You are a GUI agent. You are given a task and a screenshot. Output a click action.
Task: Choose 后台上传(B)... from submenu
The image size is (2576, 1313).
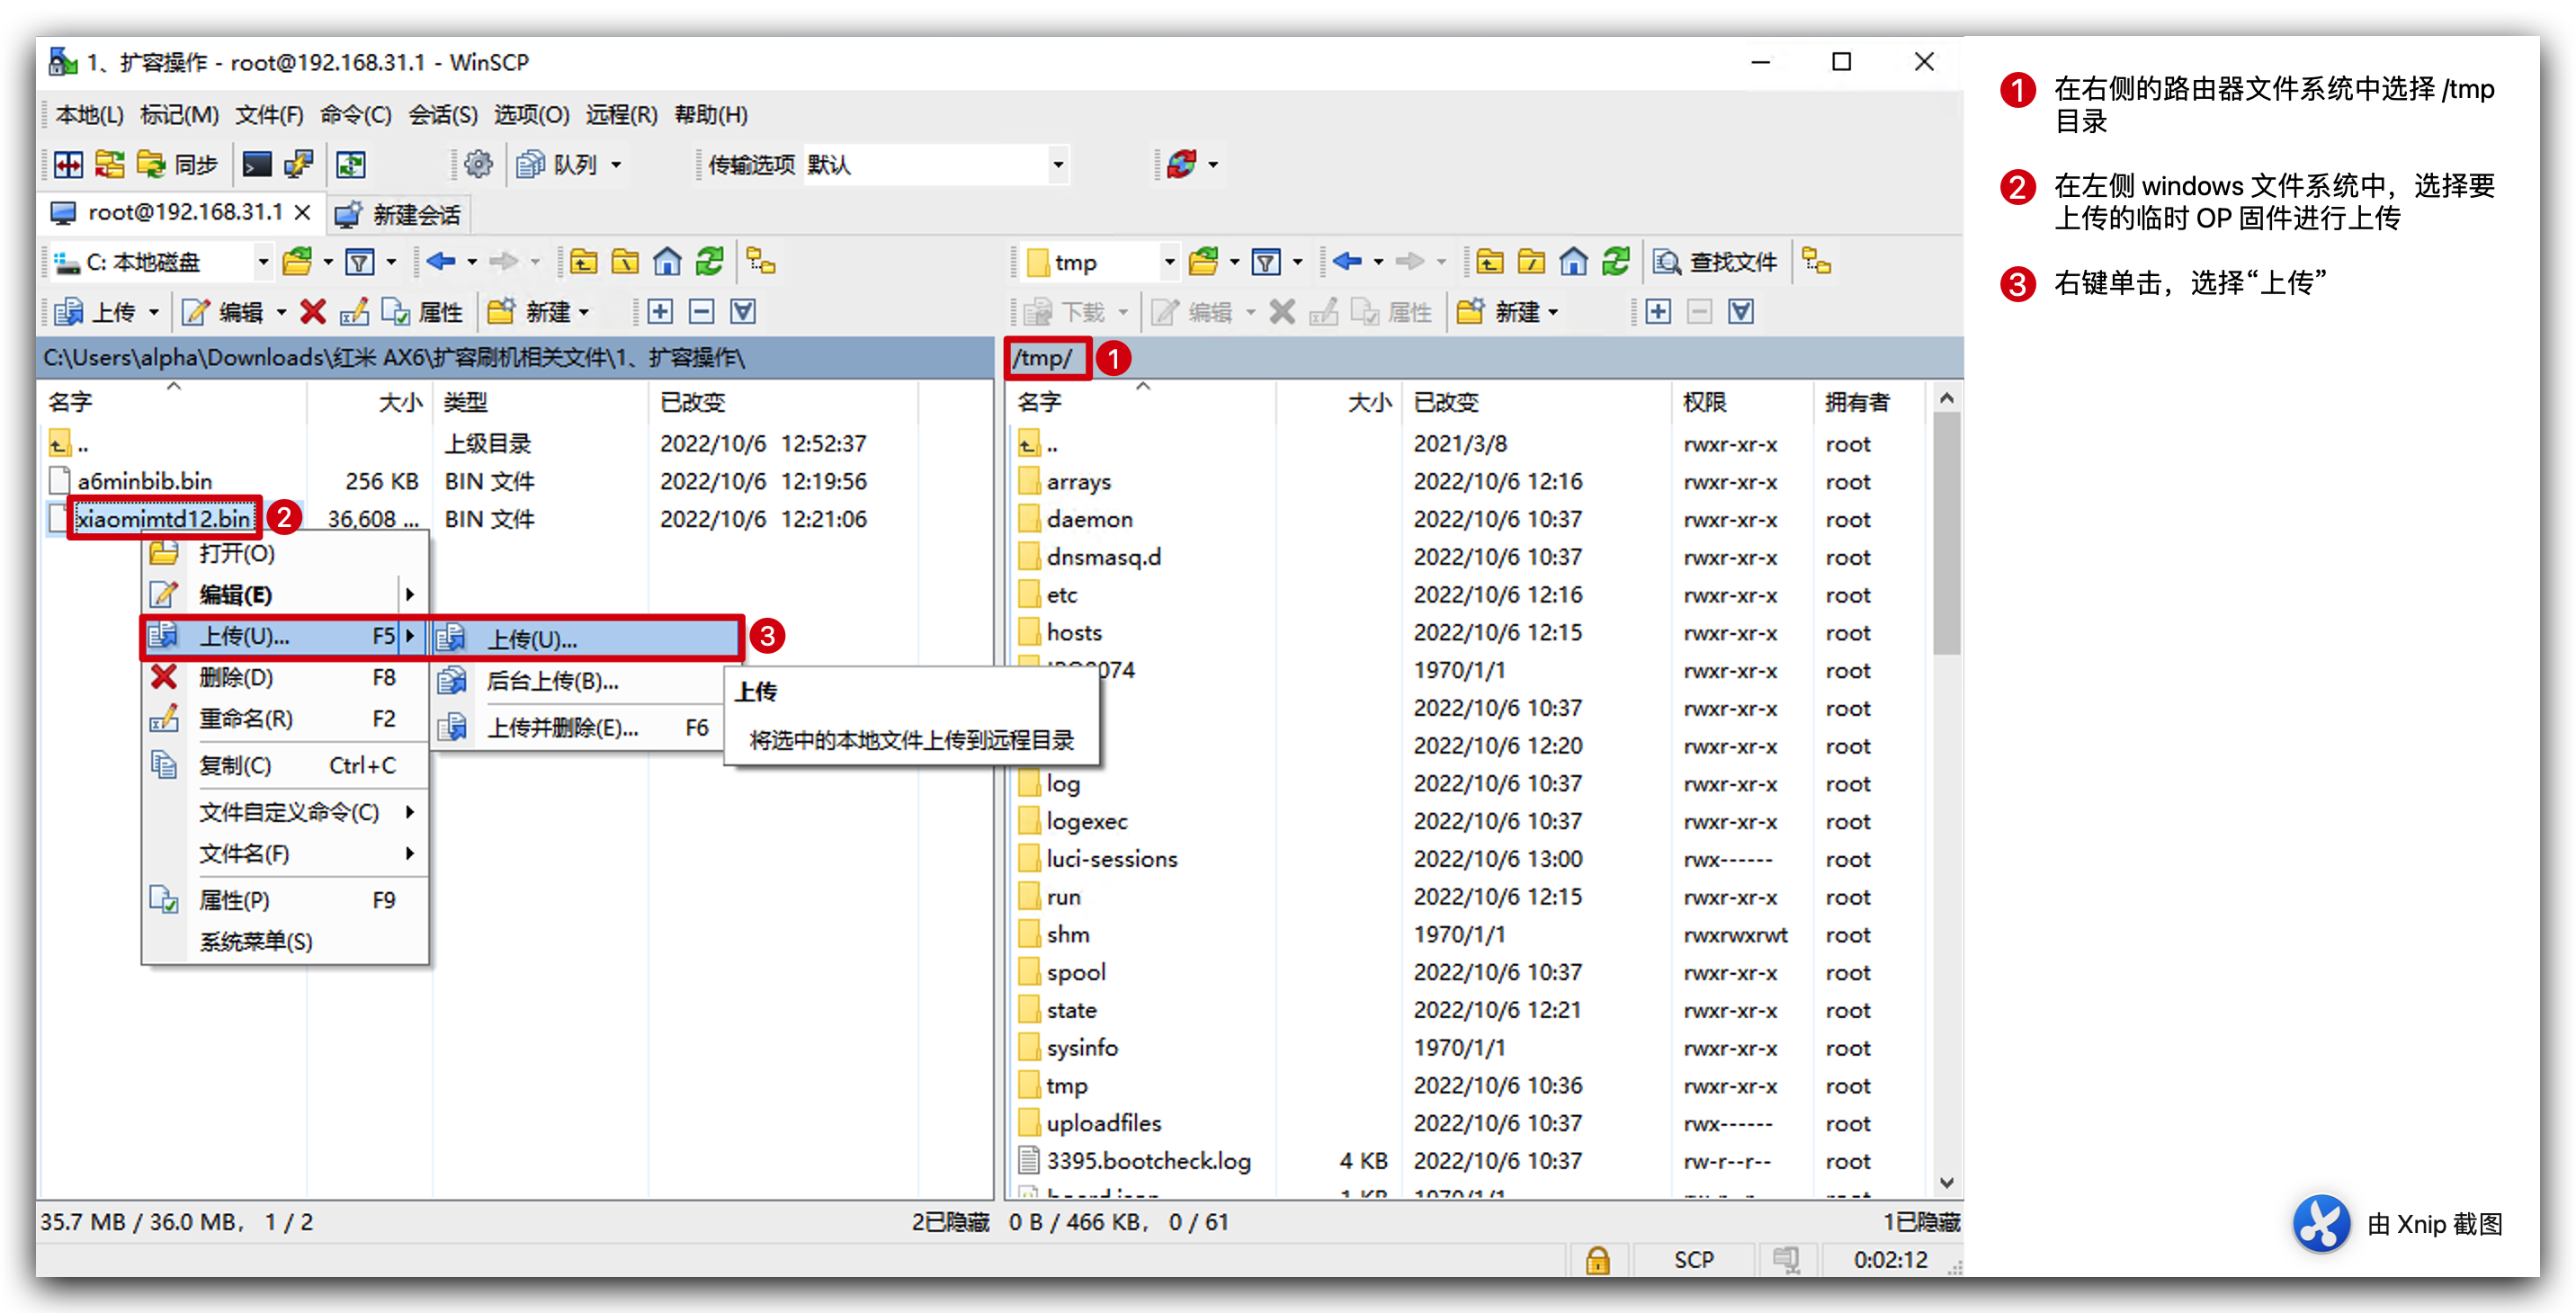[579, 683]
